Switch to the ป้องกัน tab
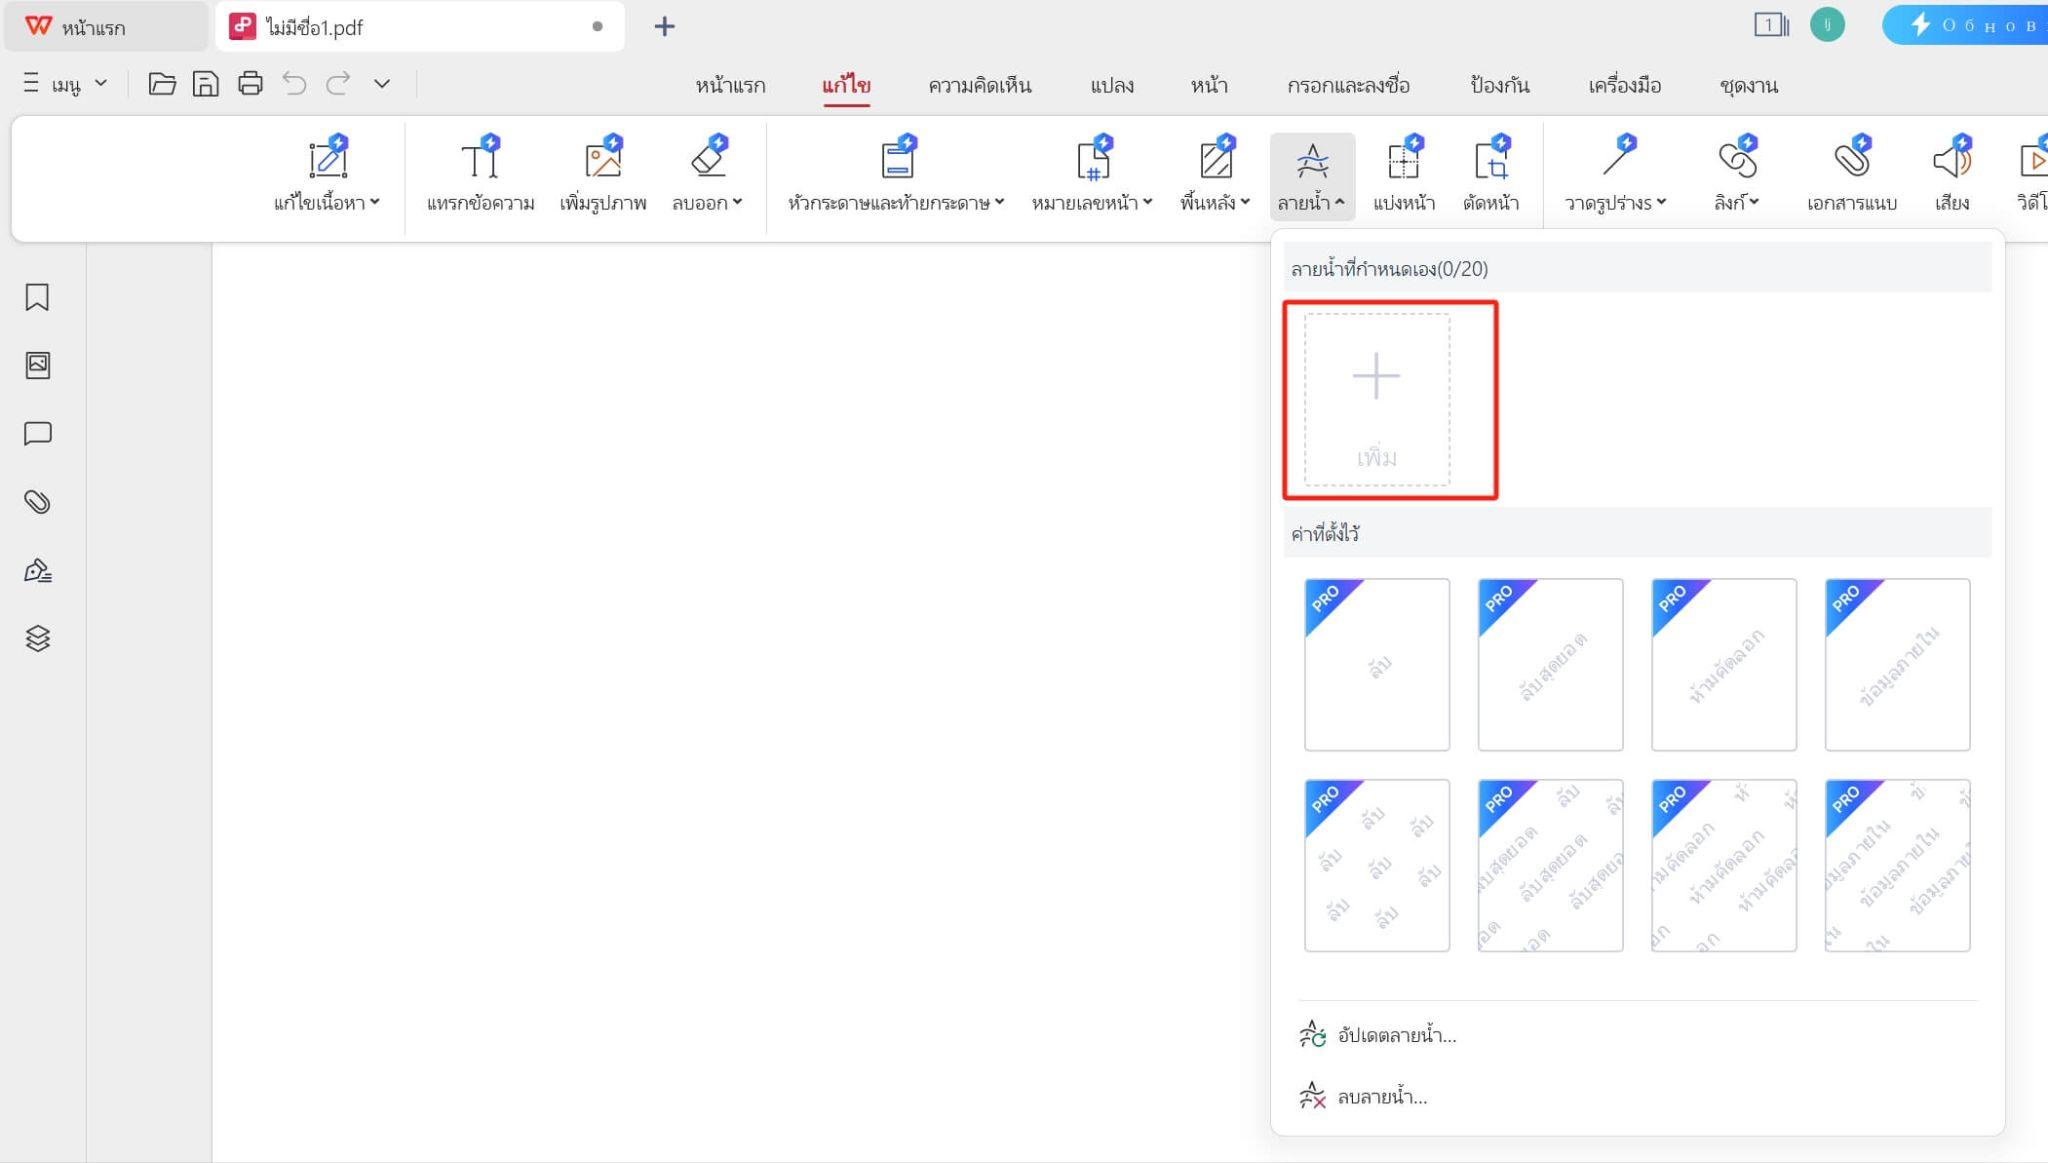 coord(1499,85)
